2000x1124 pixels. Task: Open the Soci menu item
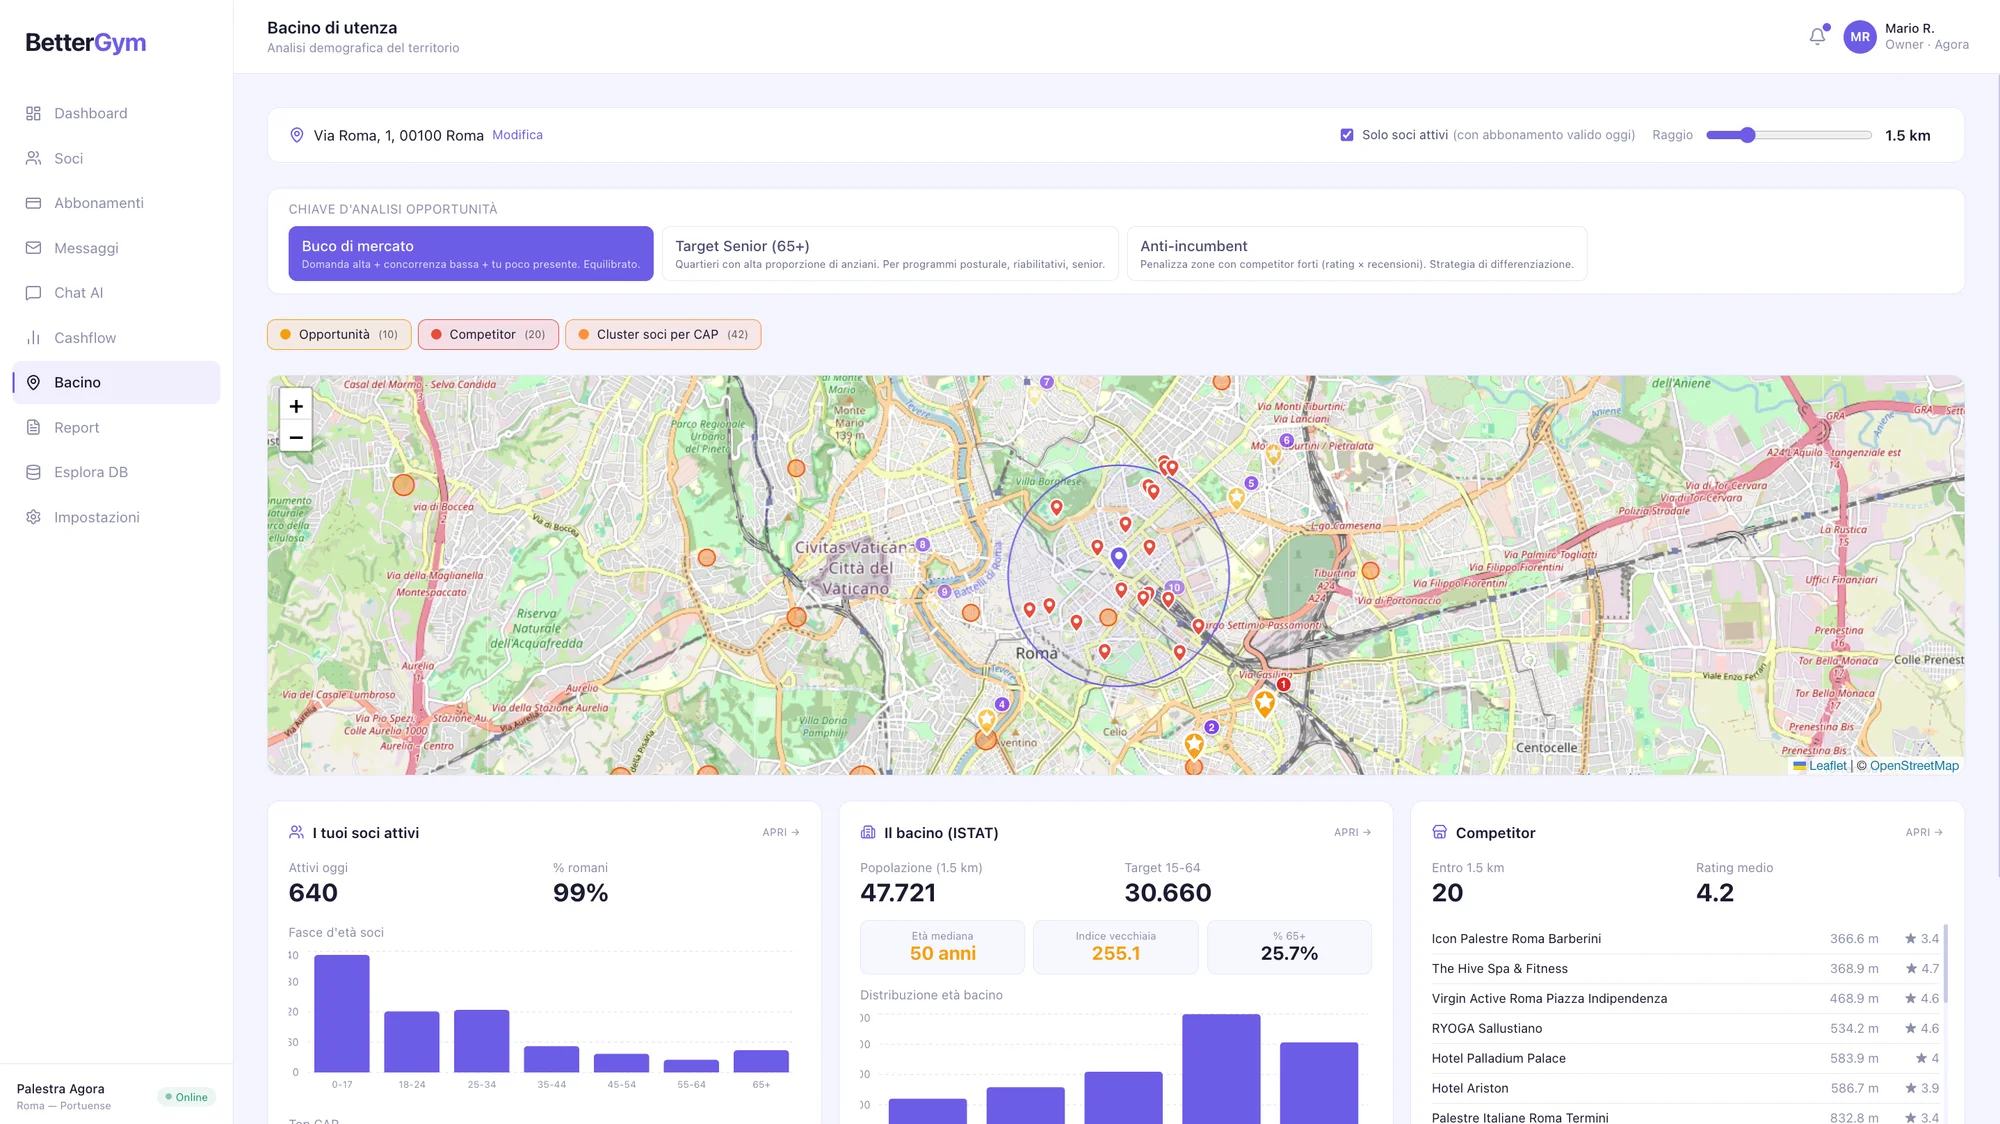click(116, 158)
